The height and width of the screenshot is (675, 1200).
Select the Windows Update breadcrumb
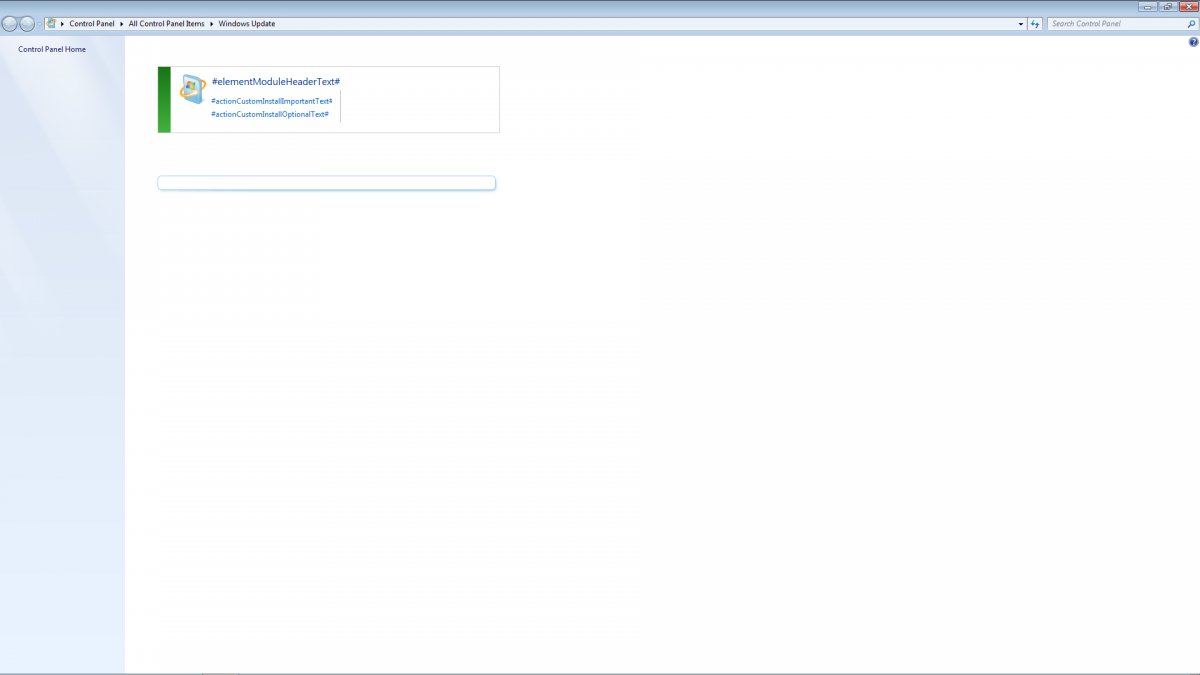pyautogui.click(x=247, y=23)
